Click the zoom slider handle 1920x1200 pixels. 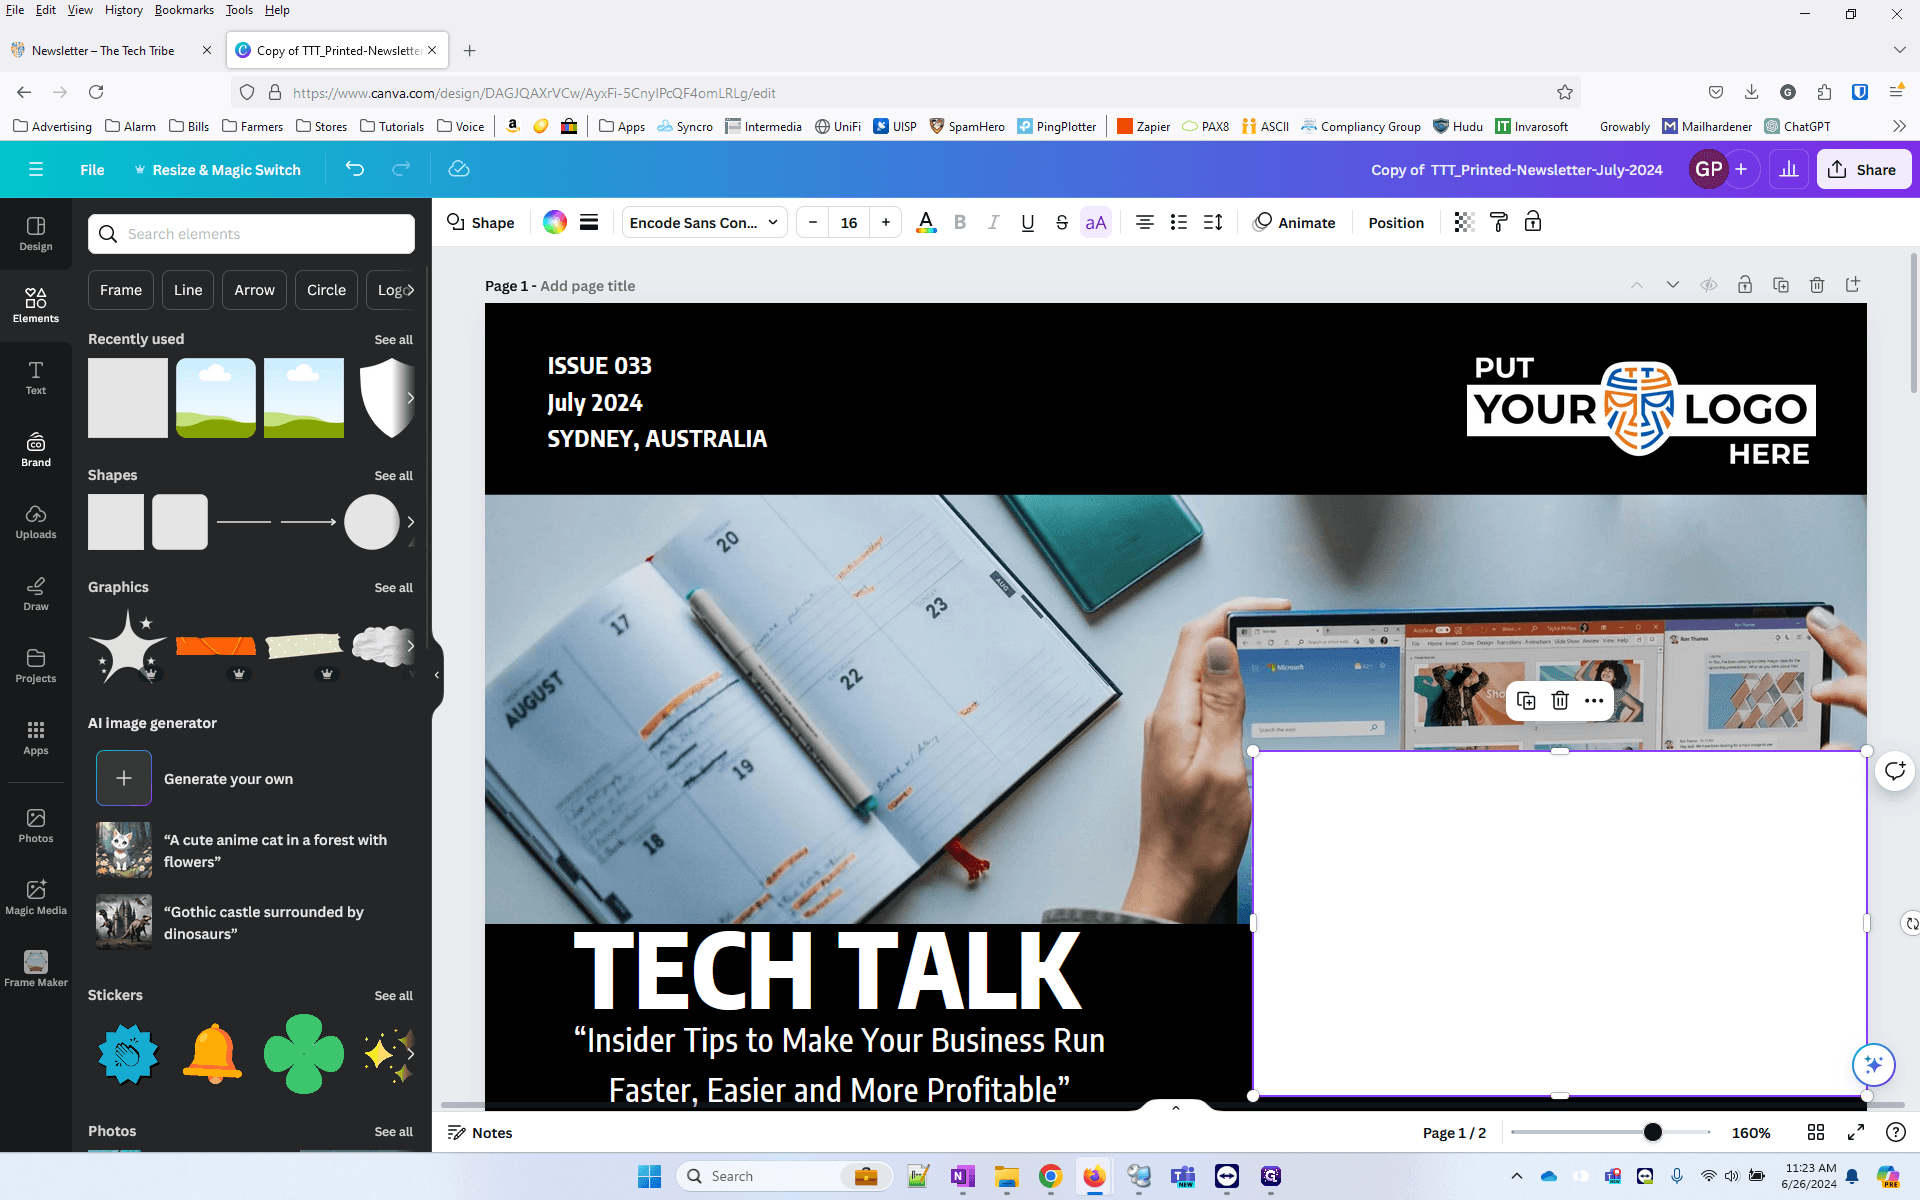click(x=1653, y=1132)
